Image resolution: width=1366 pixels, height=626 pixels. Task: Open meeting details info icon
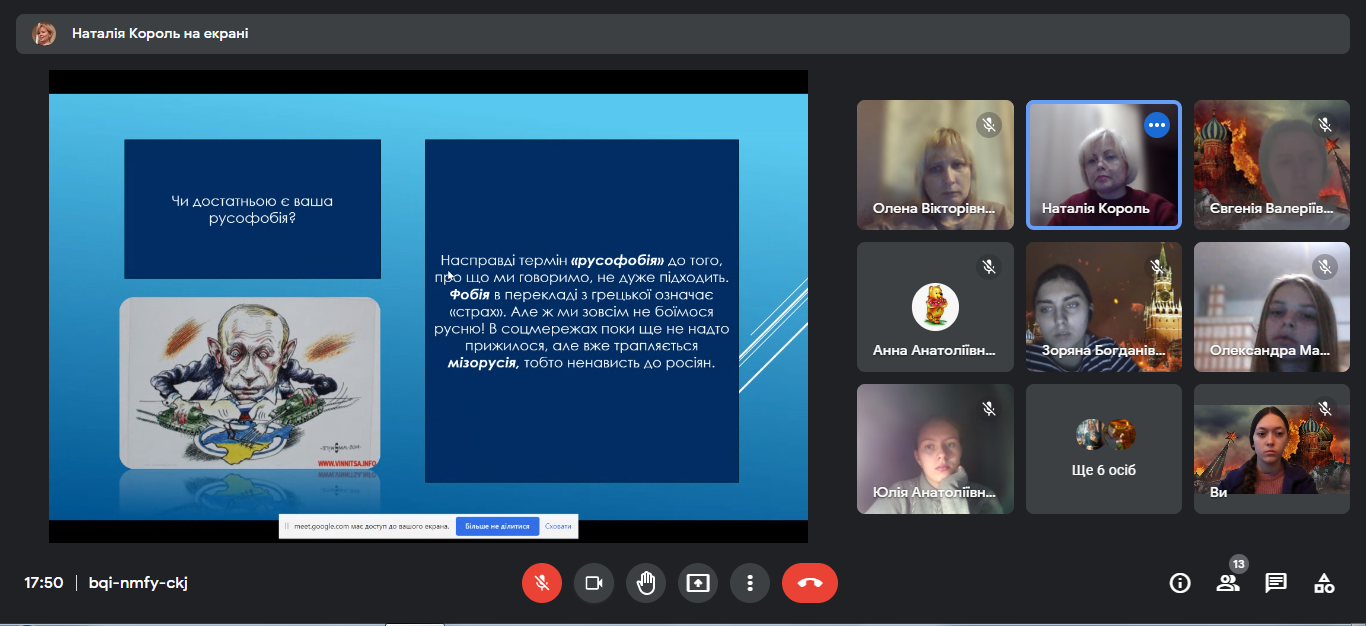coord(1180,583)
